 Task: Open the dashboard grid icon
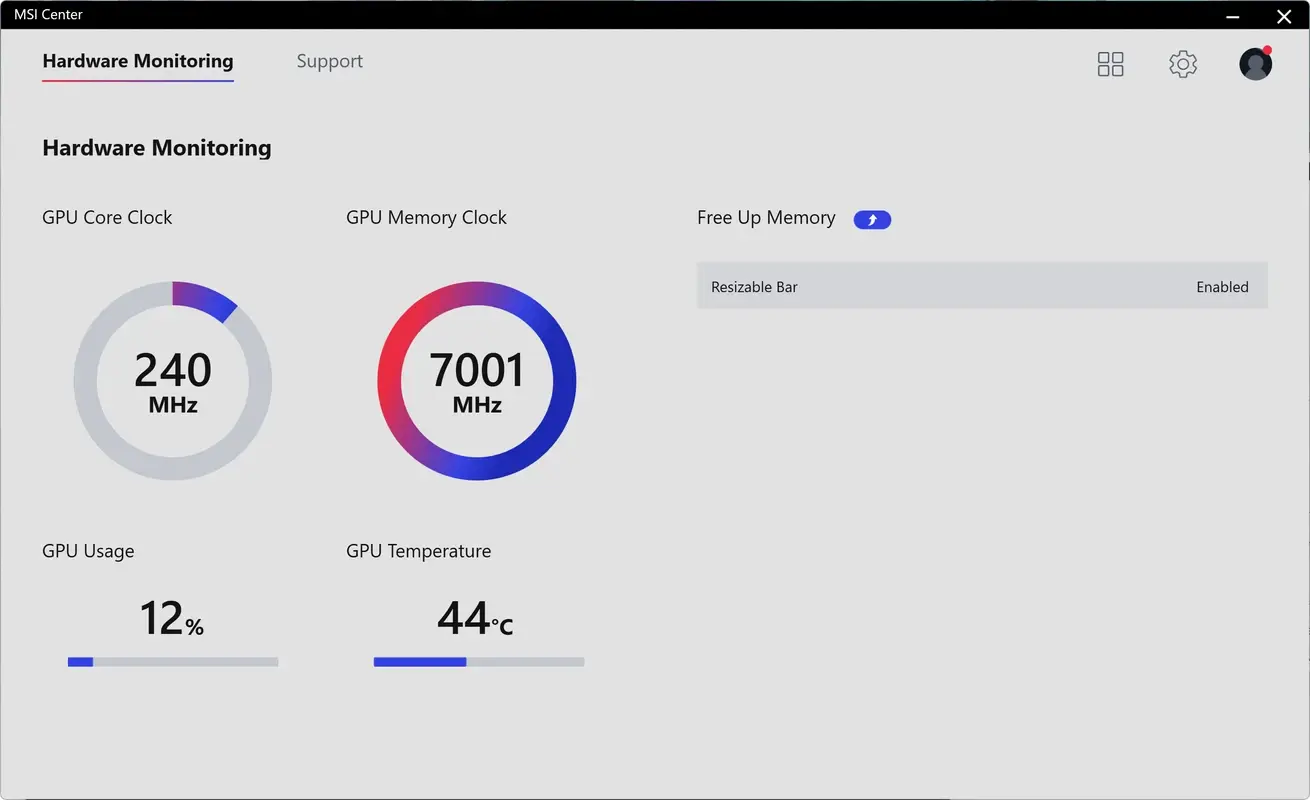point(1110,63)
